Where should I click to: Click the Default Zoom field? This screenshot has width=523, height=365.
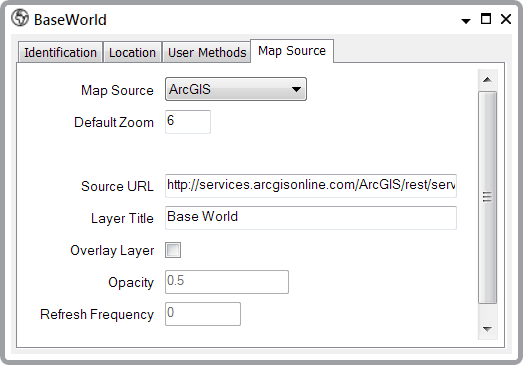pos(188,122)
